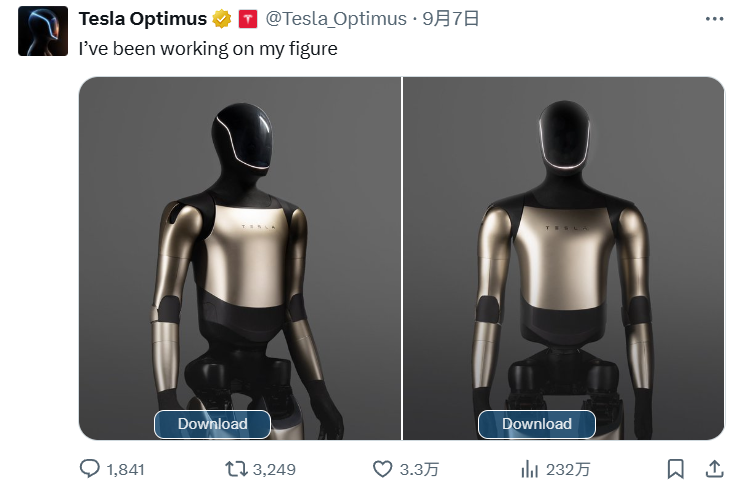This screenshot has height=493, width=746.
Task: Repost this tweet using the retweet icon
Action: point(236,468)
